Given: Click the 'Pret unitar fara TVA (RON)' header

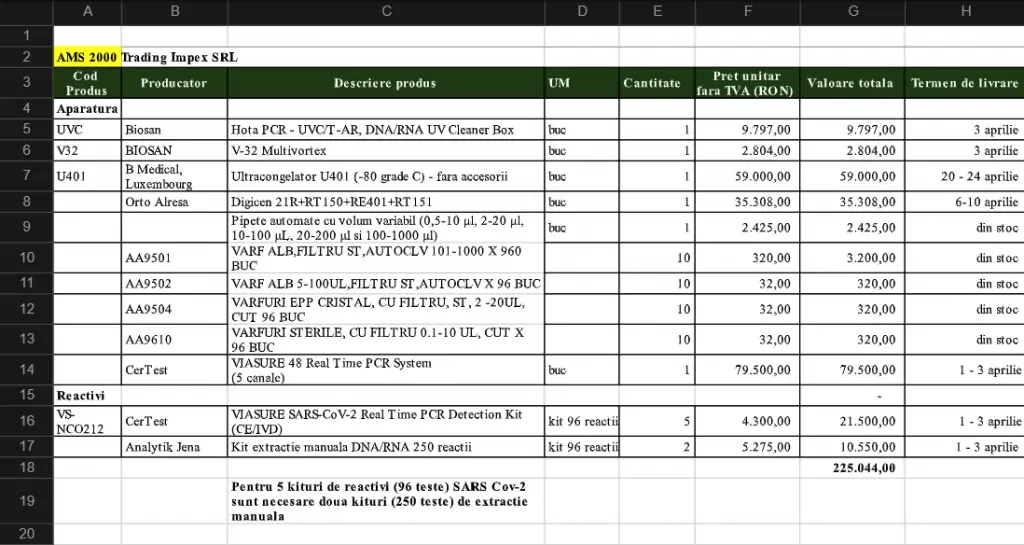Looking at the screenshot, I should click(748, 83).
